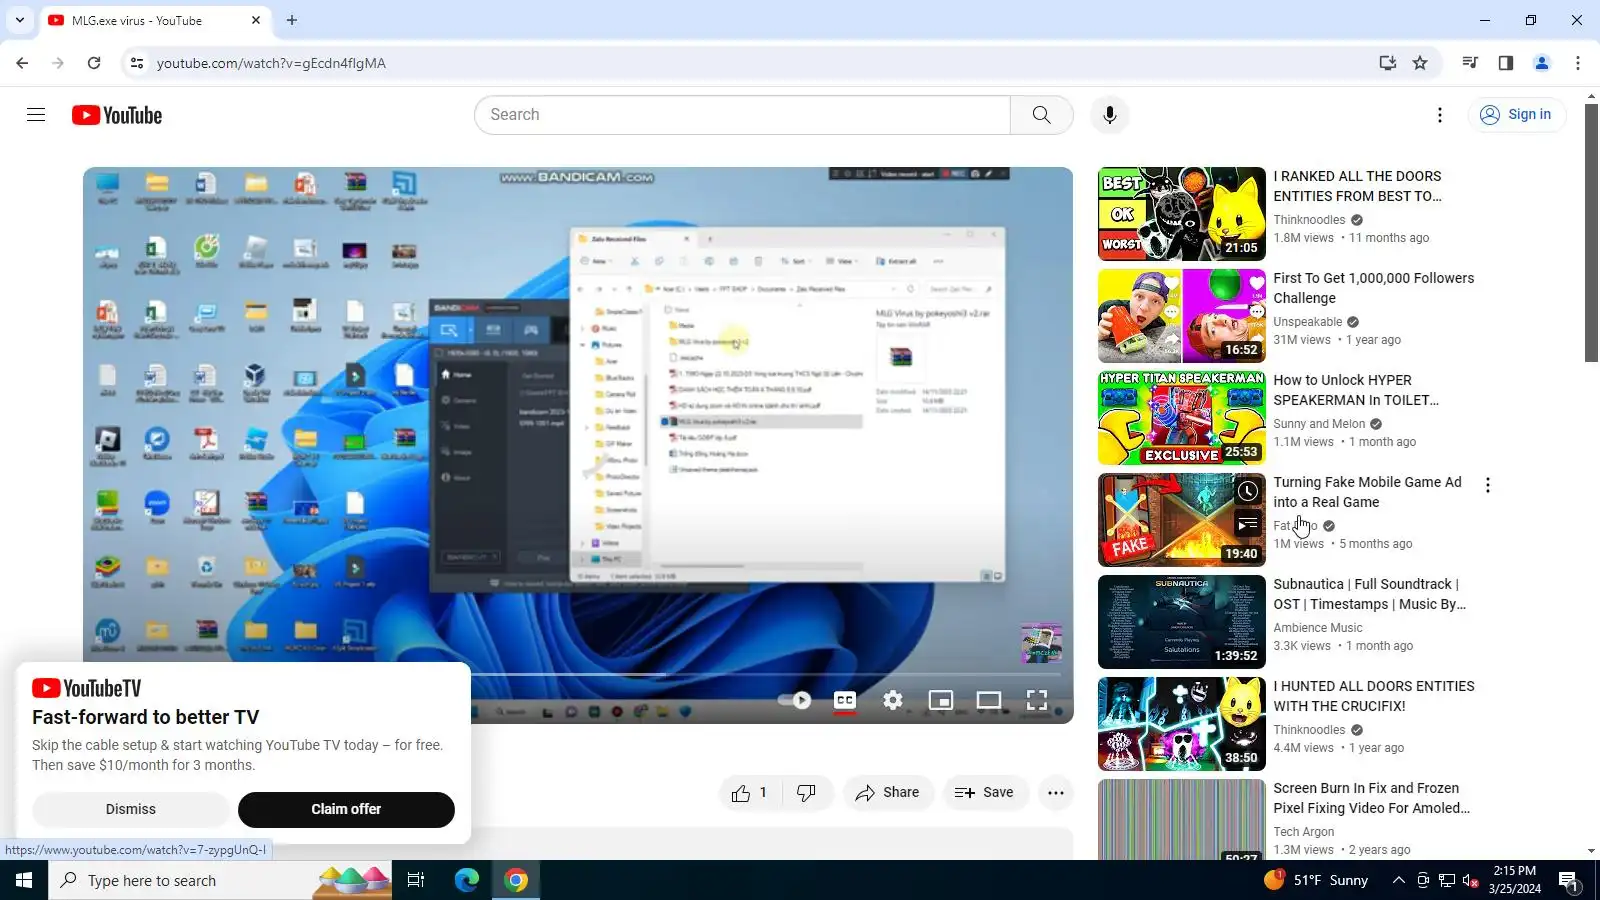This screenshot has height=900, width=1600.
Task: Install the YouTube app from address bar
Action: [1387, 63]
